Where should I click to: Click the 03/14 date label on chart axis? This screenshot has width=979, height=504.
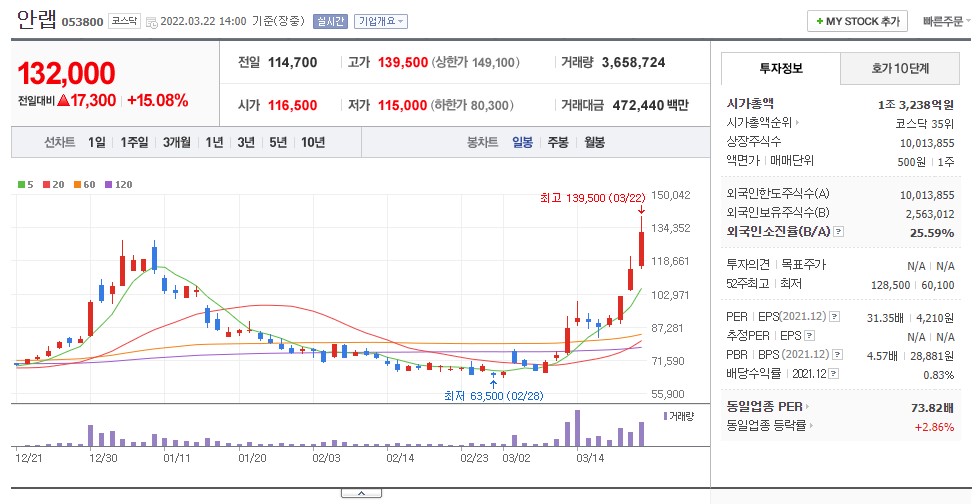click(x=590, y=458)
